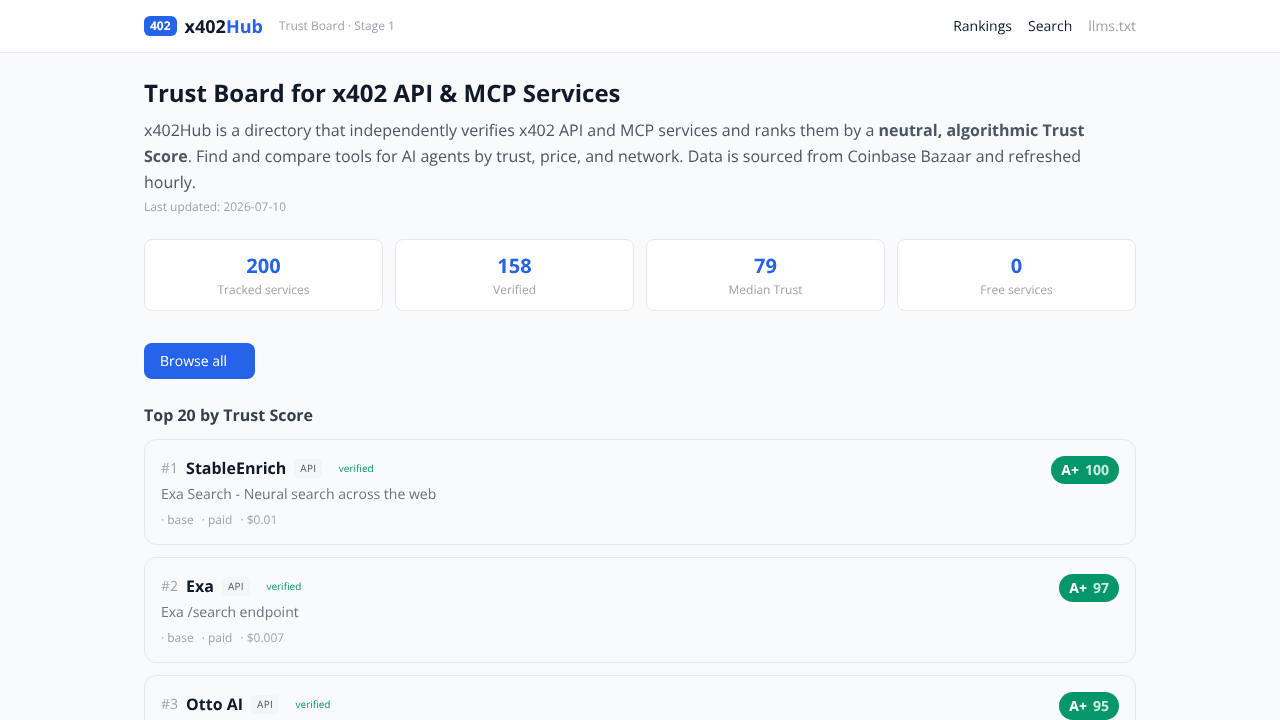1280x720 pixels.
Task: Open the x402Hub home link
Action: pos(203,26)
